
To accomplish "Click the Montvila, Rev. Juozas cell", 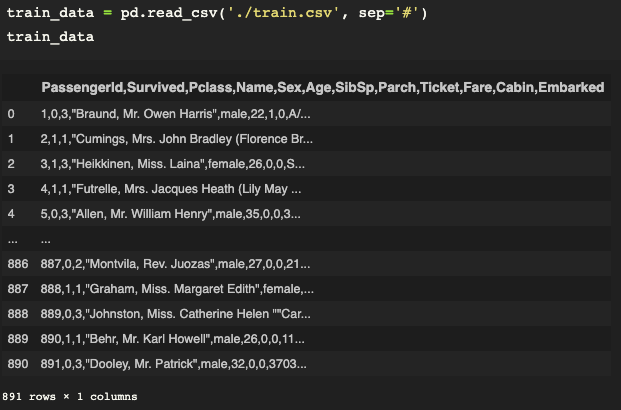I will [x=175, y=264].
